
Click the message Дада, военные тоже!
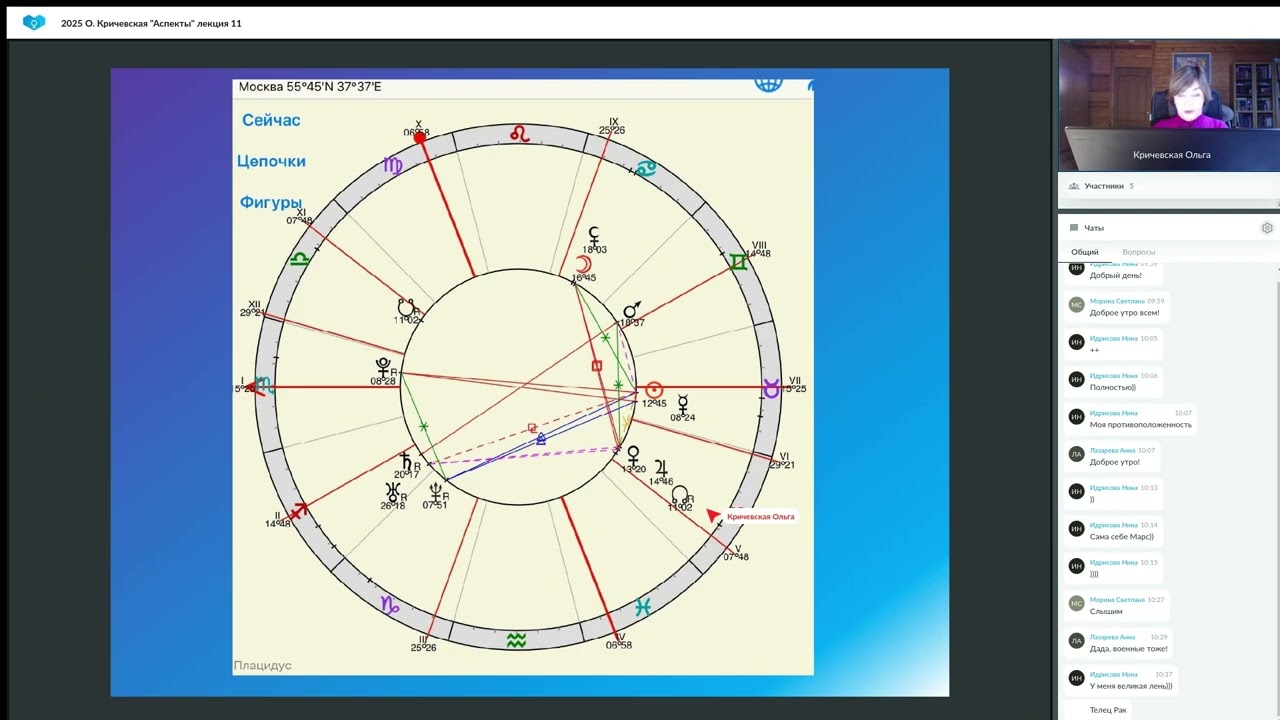tap(1129, 649)
